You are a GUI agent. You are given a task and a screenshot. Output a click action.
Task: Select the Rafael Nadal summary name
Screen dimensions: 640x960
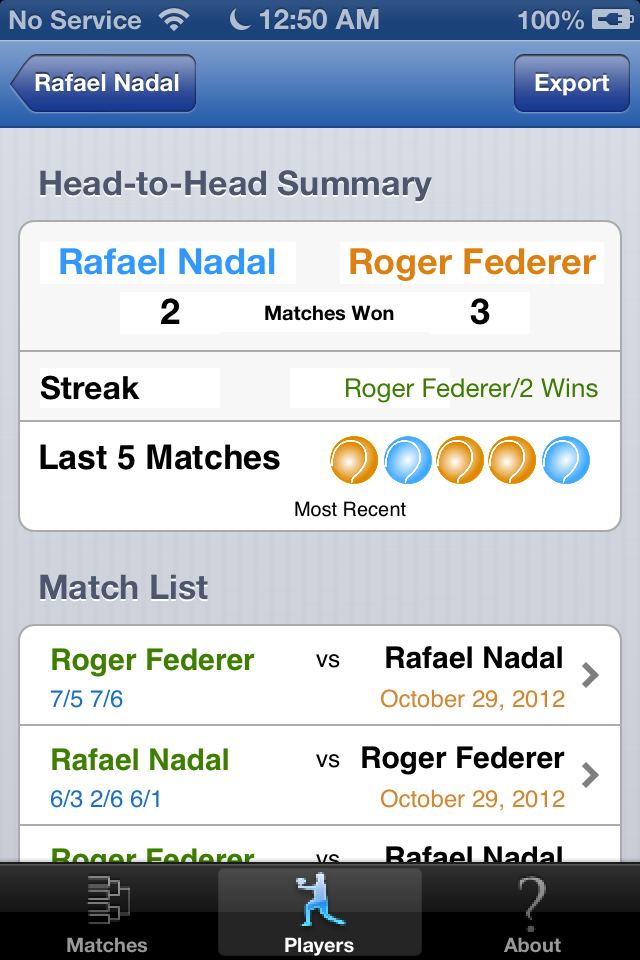point(167,262)
